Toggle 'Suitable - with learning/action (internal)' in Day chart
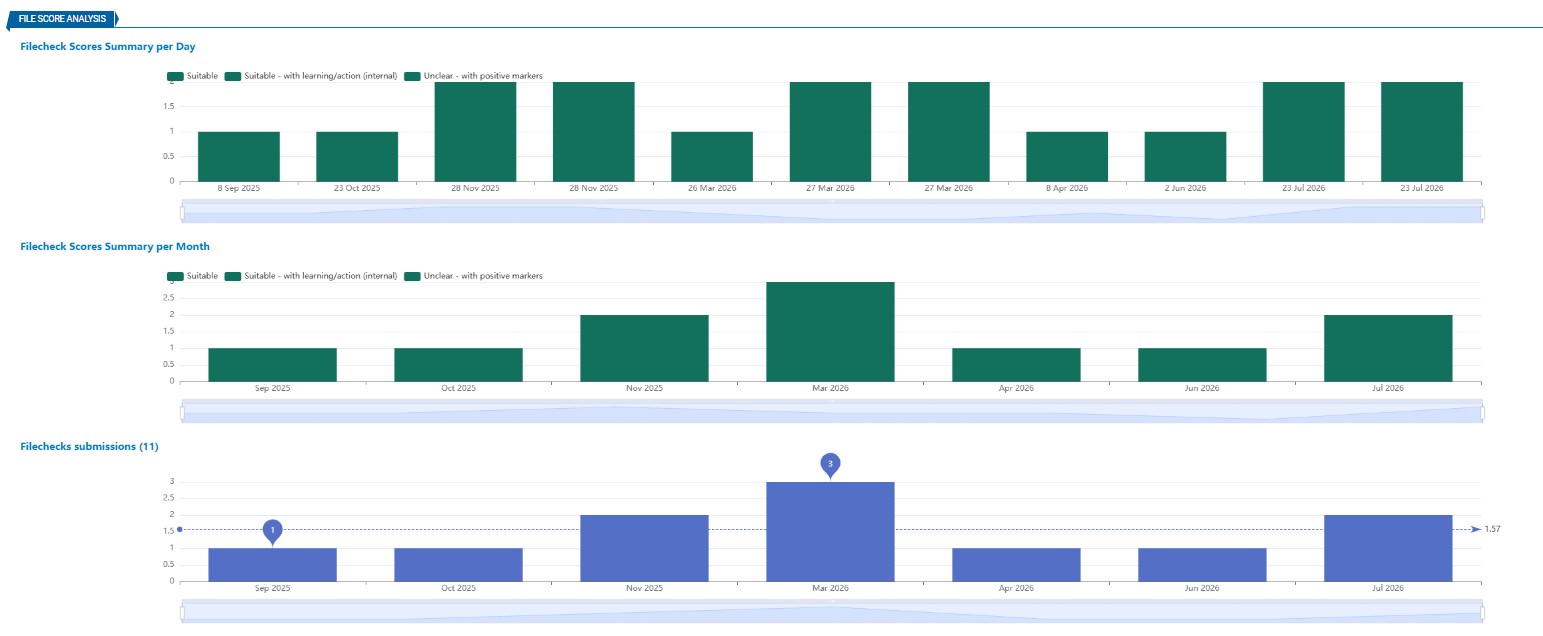Viewport: 1543px width, 636px height. (311, 76)
